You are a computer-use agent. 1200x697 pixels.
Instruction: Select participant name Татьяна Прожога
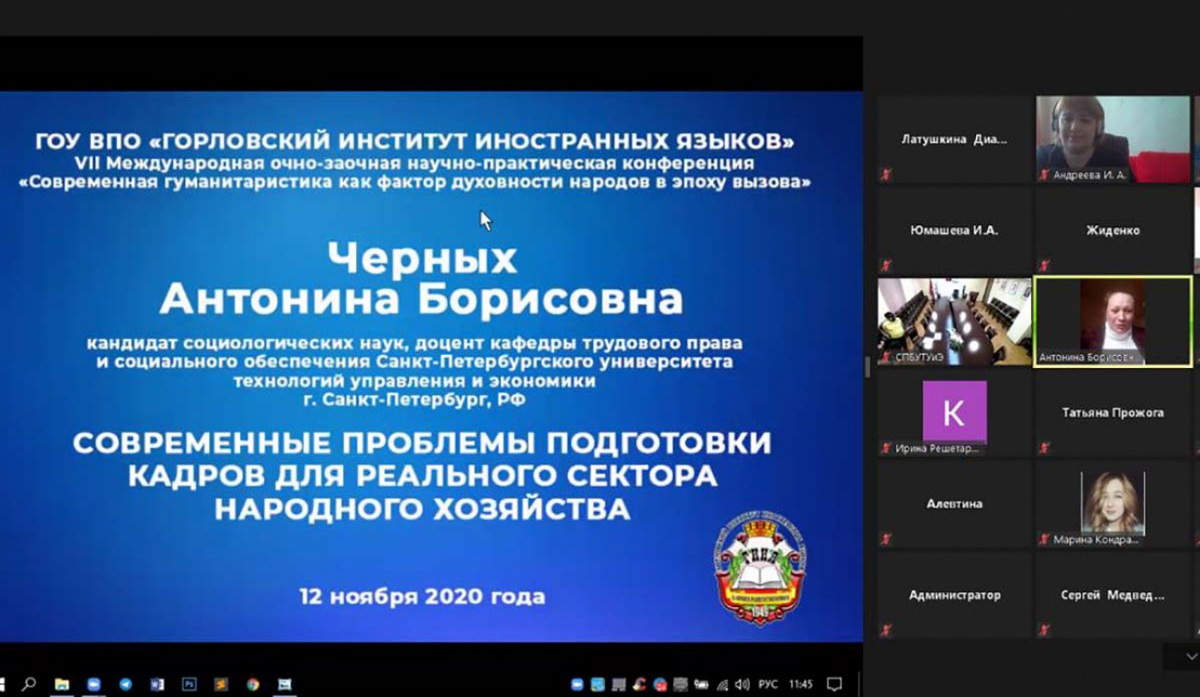coord(1113,412)
